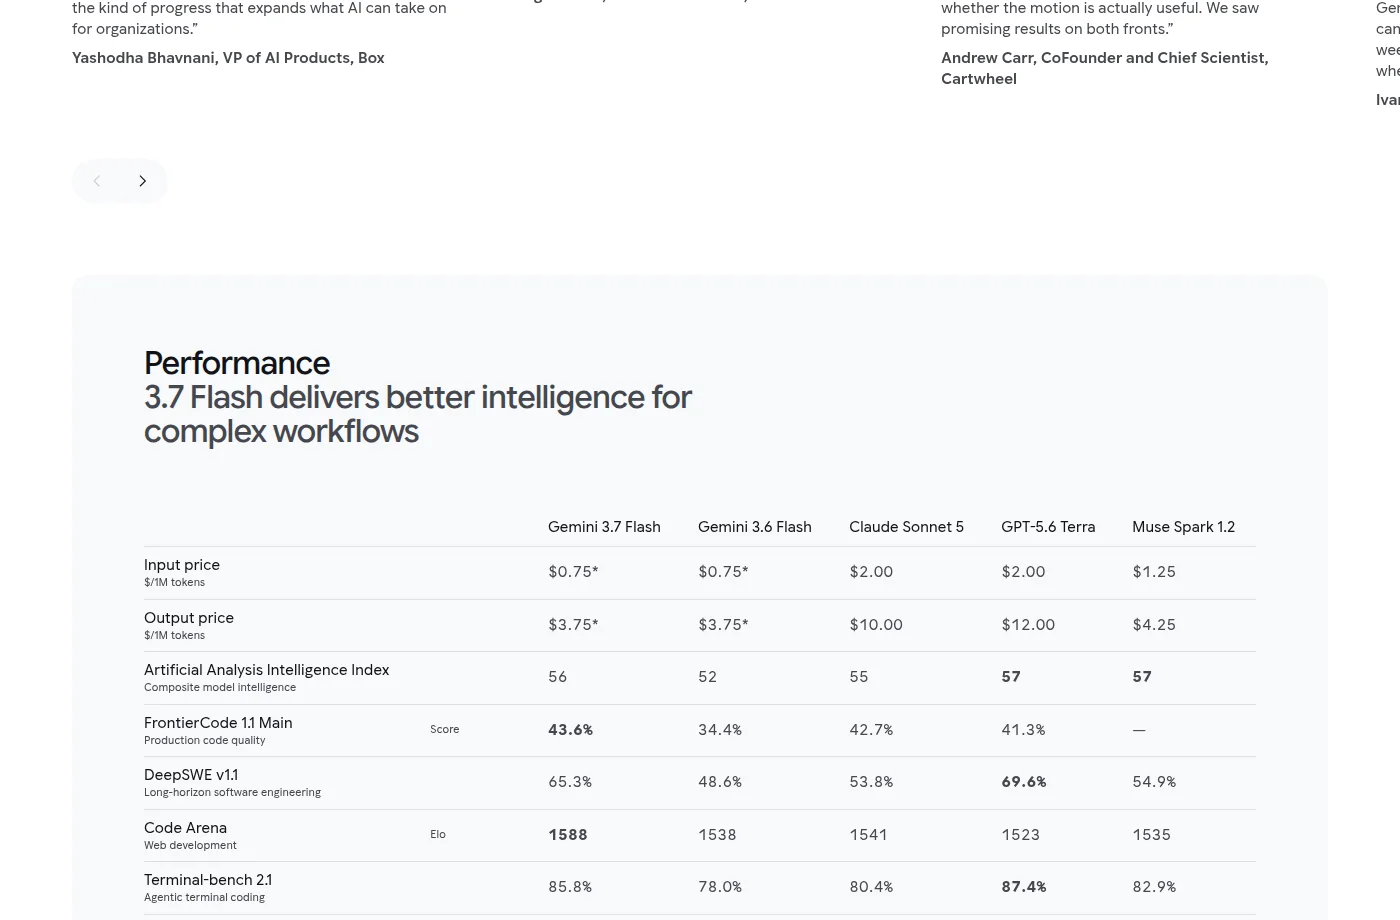This screenshot has height=920, width=1400.
Task: Click the 1541 Code Arena Elo value
Action: coord(868,835)
